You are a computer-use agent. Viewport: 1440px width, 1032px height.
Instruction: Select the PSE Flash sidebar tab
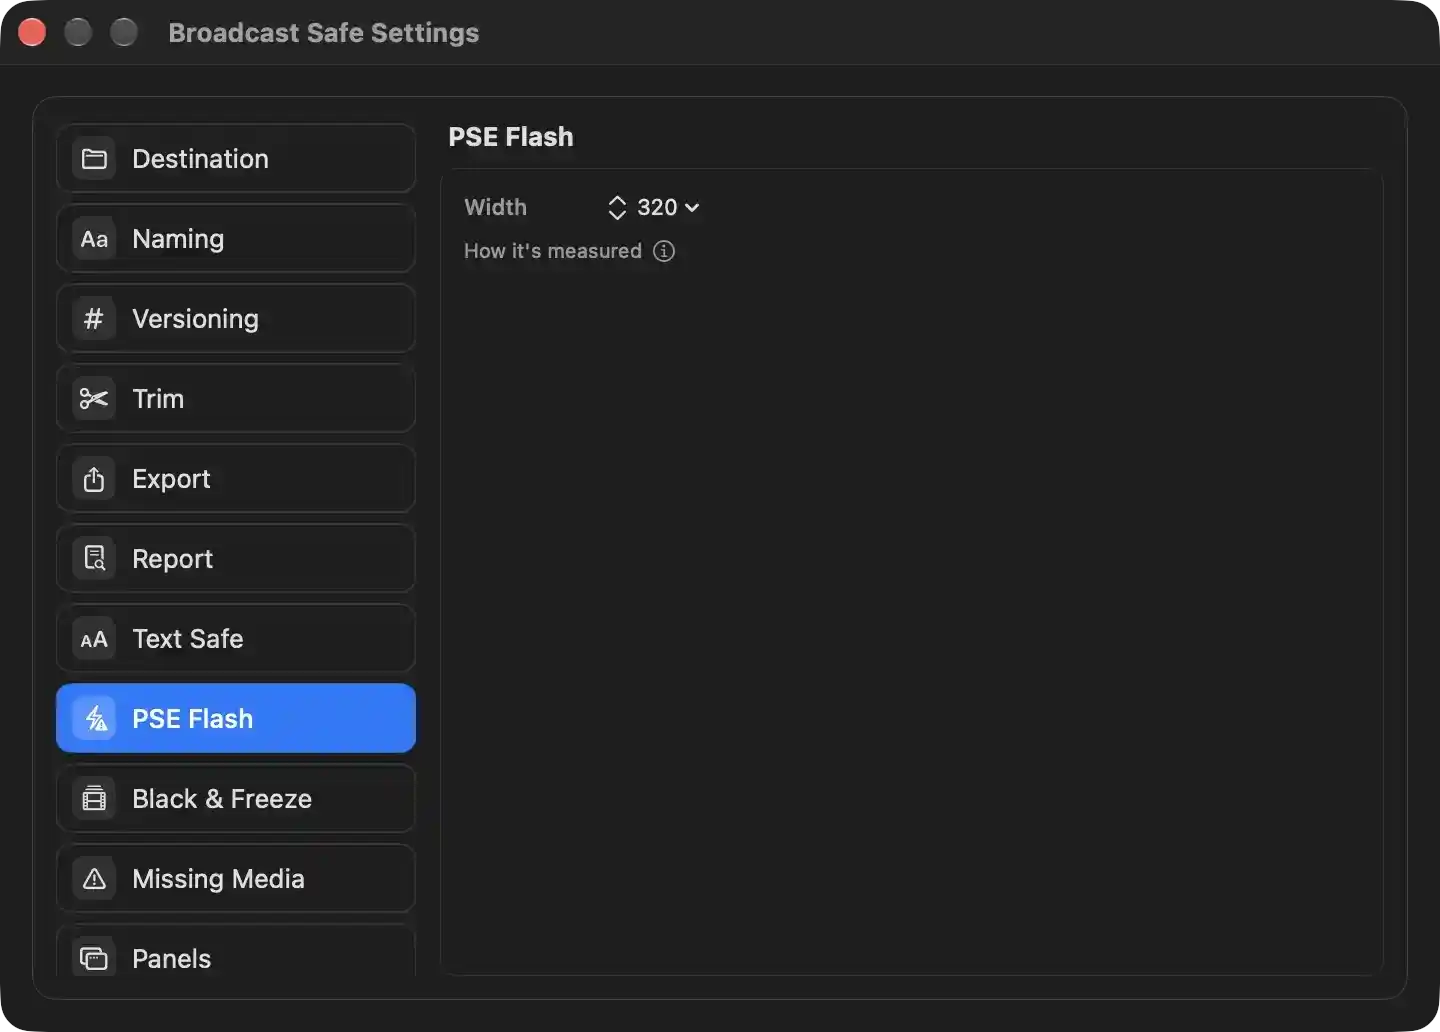(236, 718)
